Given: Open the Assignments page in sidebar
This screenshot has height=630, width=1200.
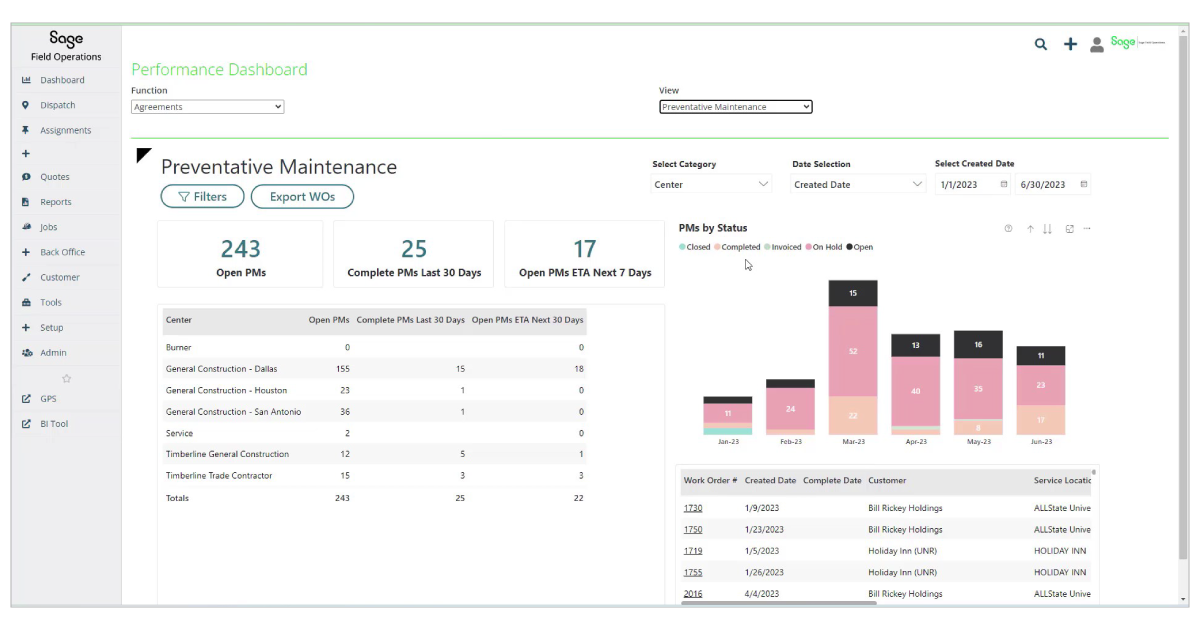Looking at the screenshot, I should click(x=65, y=130).
